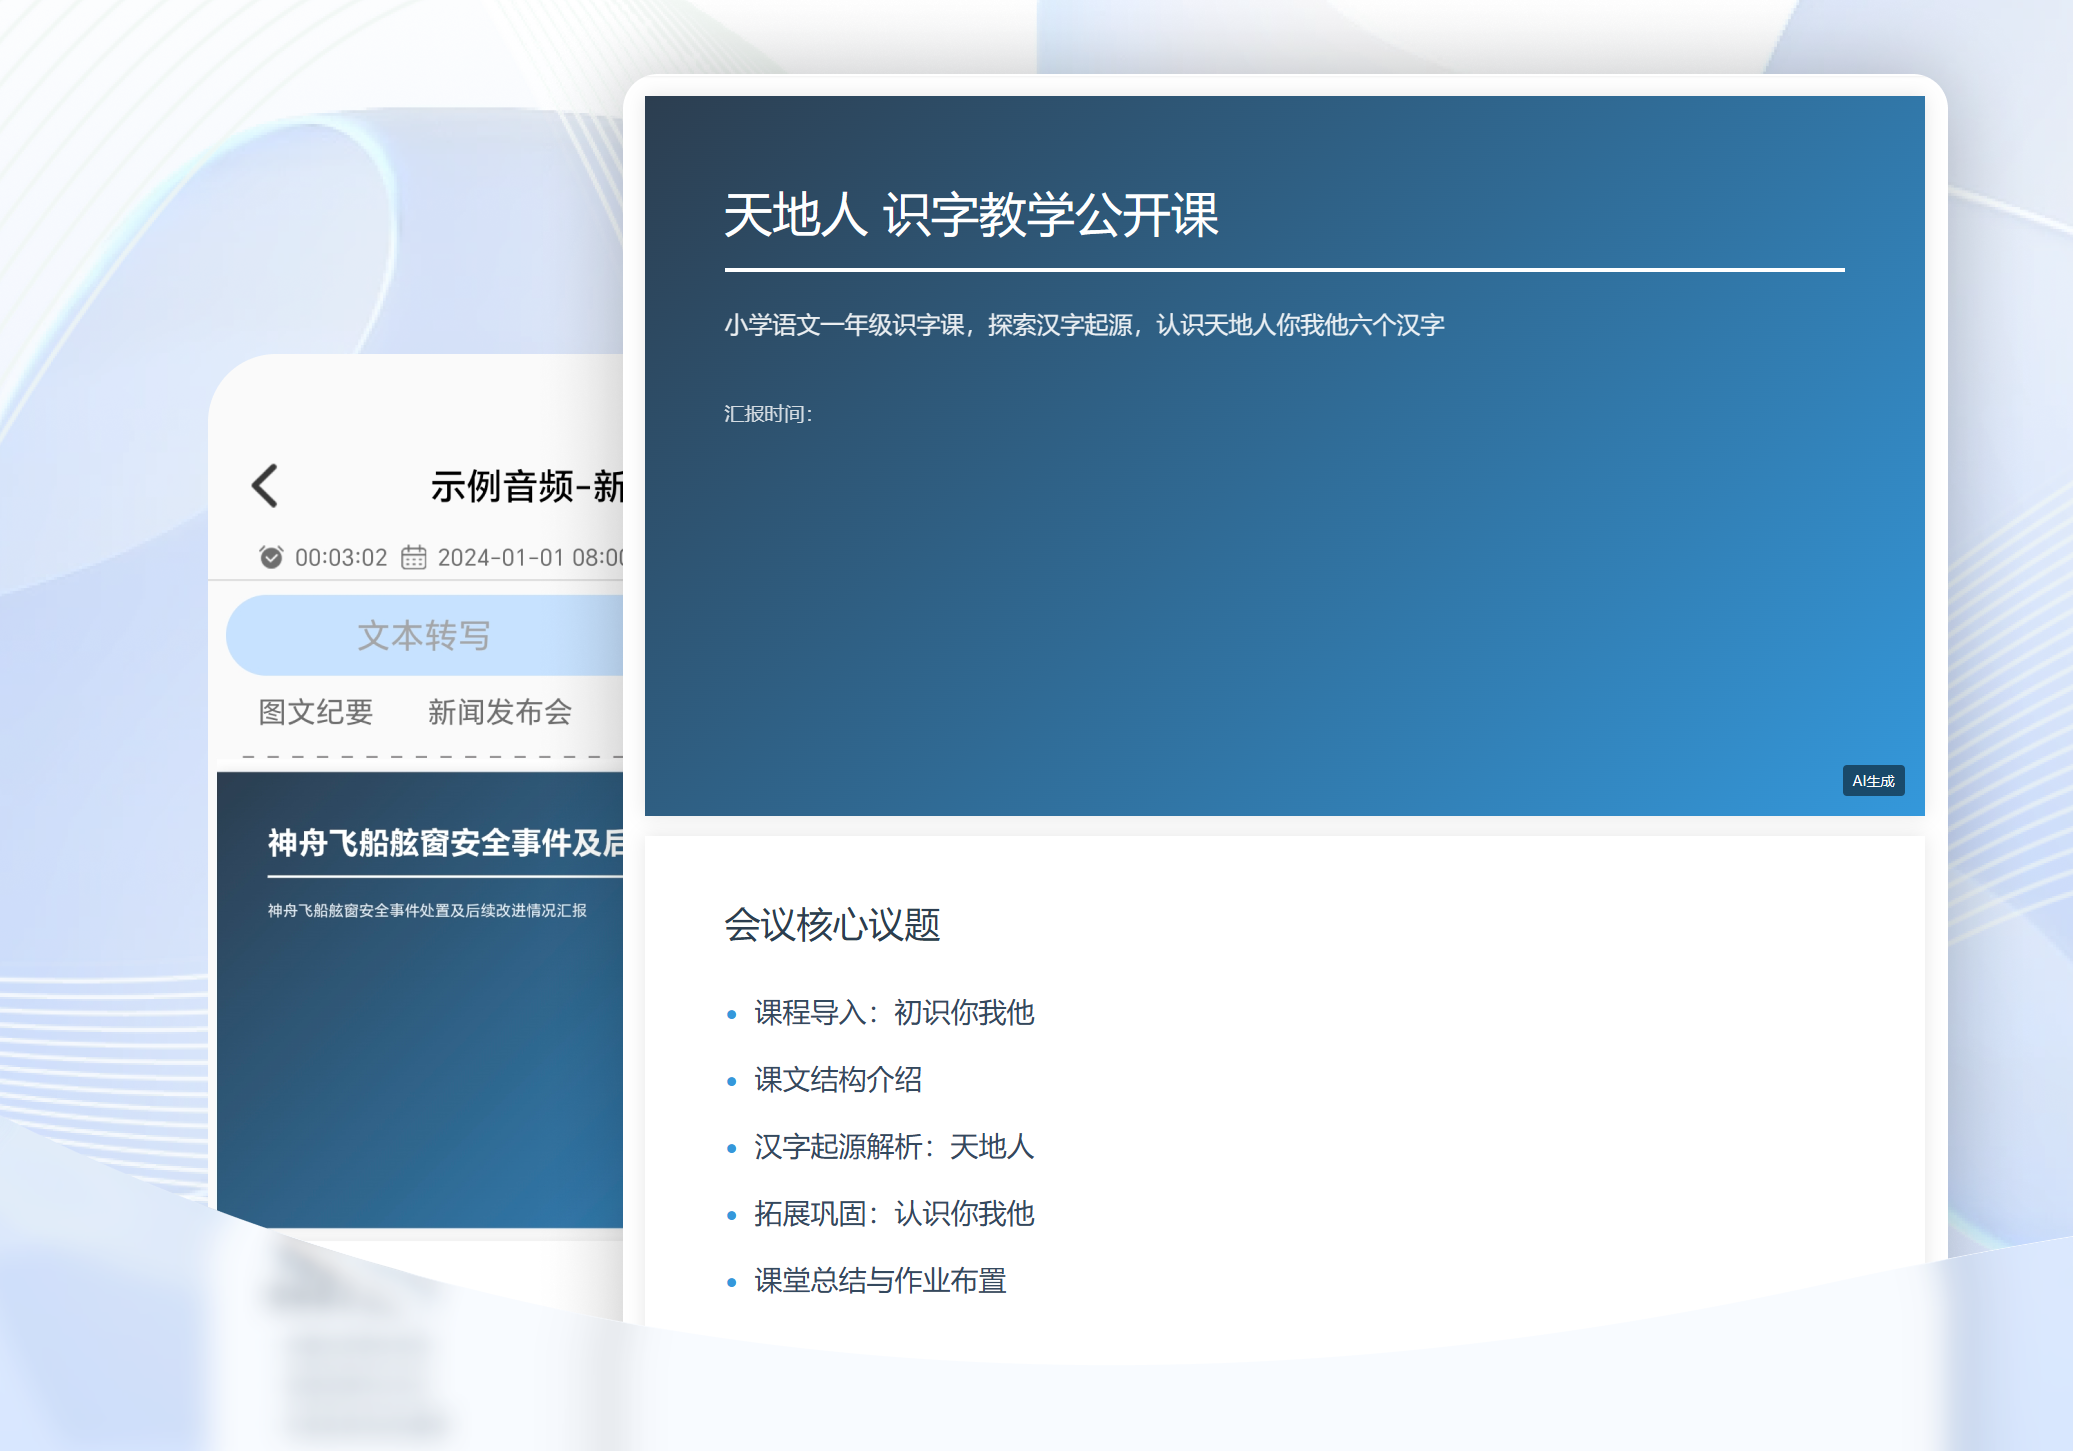
Task: Open the 新闻发布会 tab
Action: [x=500, y=712]
